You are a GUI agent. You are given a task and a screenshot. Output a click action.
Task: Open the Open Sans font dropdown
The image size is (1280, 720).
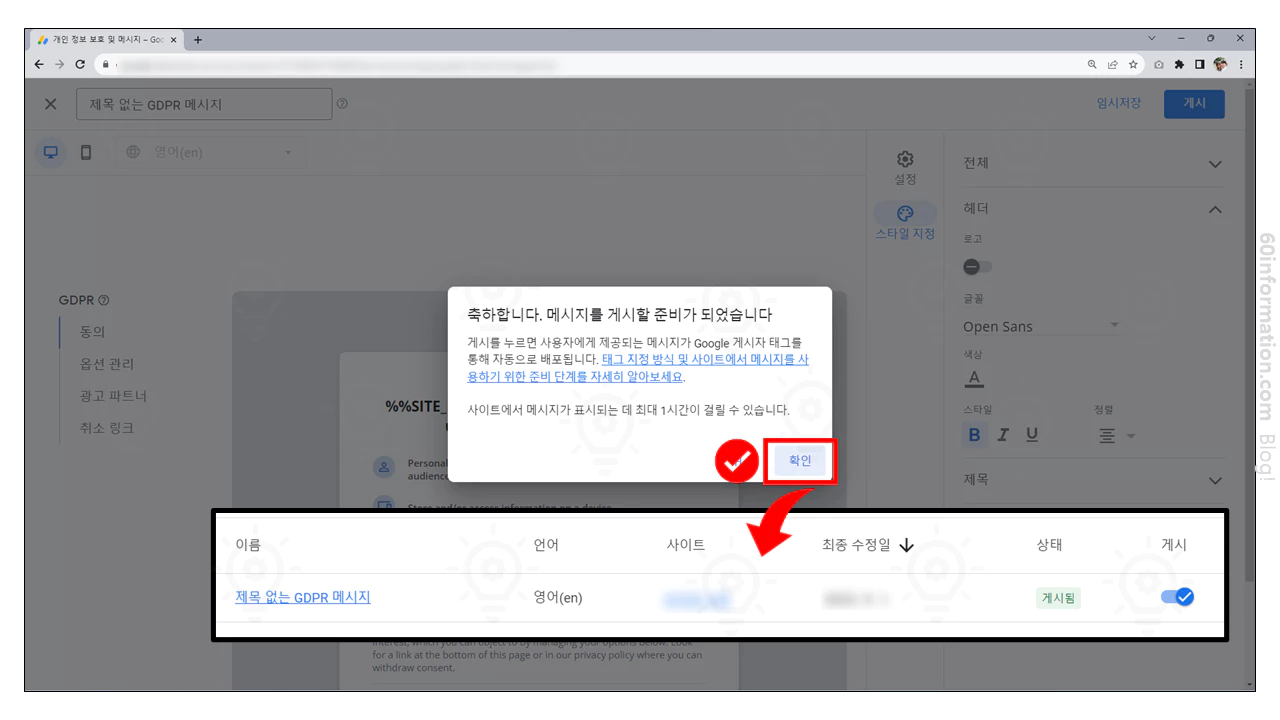click(1040, 325)
